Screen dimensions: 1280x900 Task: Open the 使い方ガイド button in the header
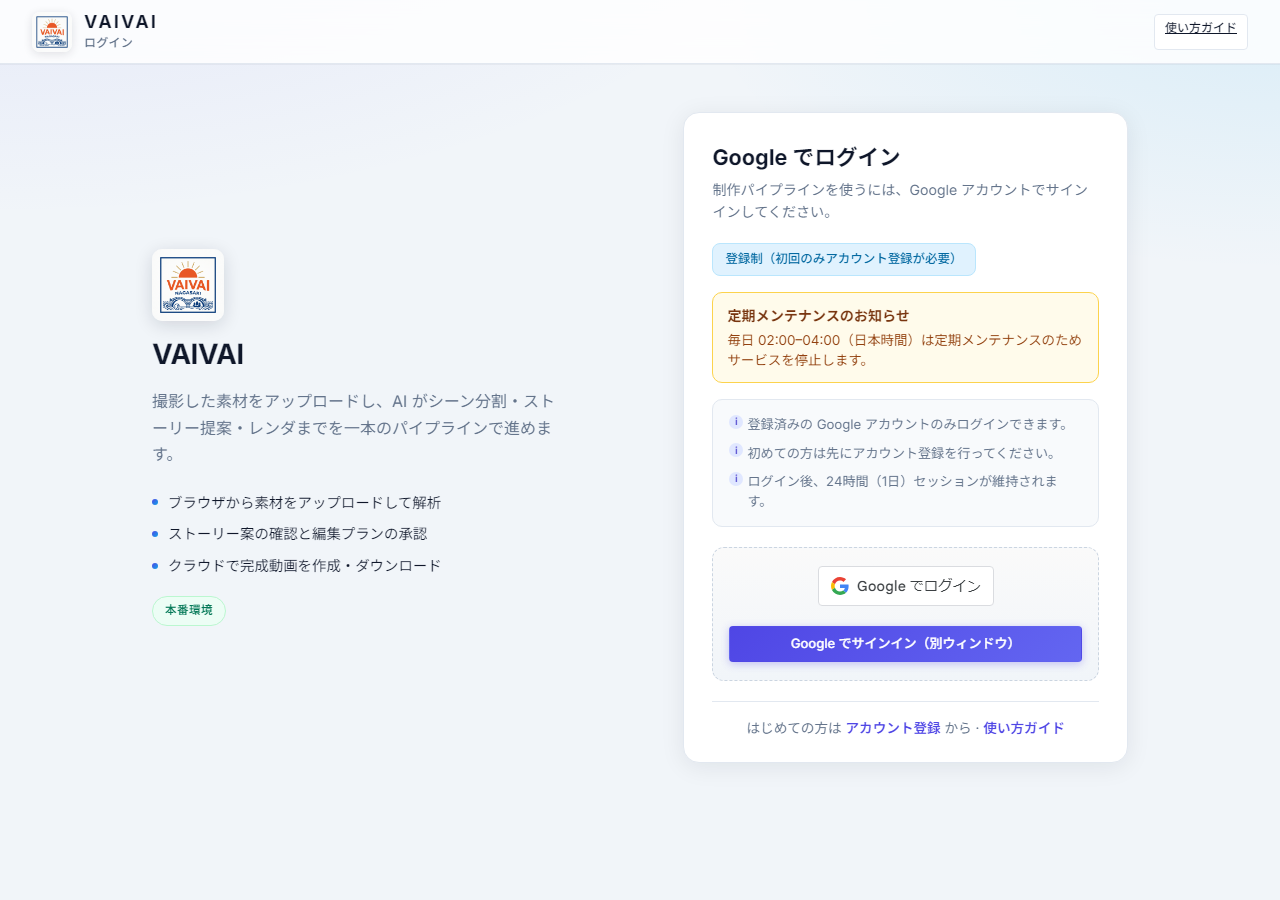pos(1201,32)
